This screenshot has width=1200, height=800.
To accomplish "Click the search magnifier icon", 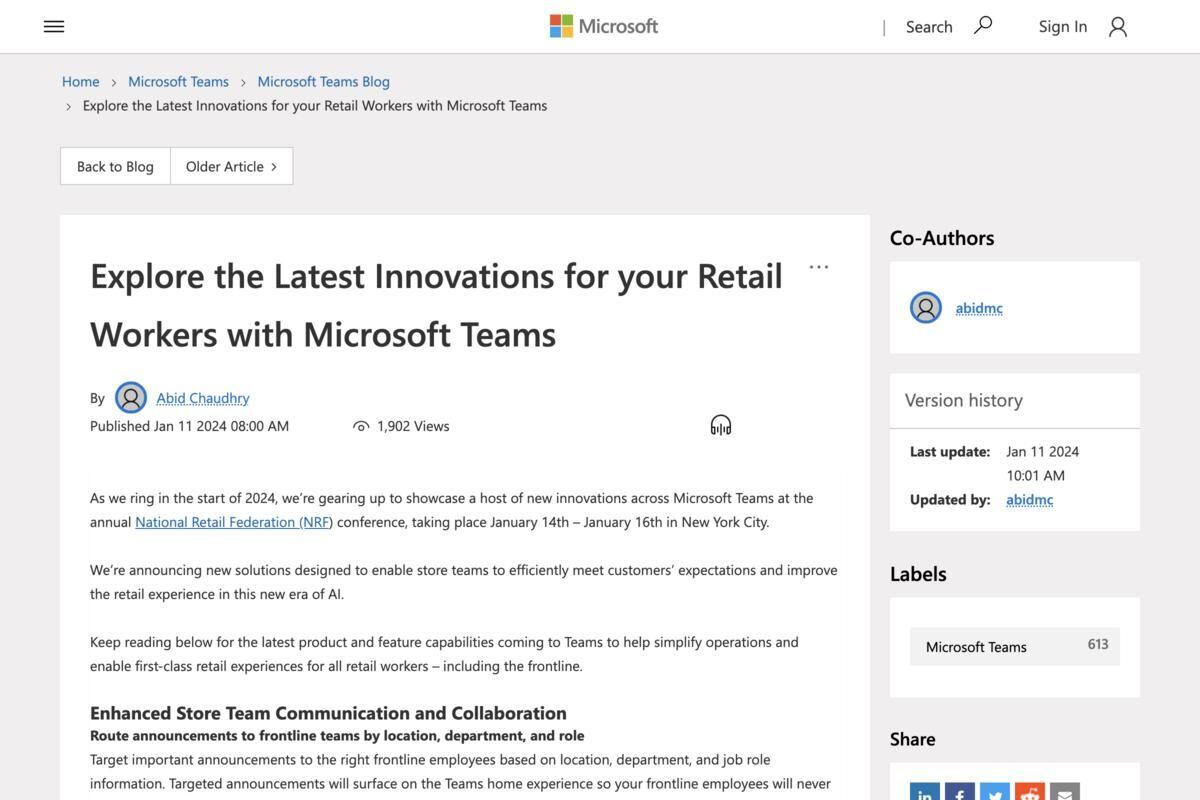I will (983, 25).
